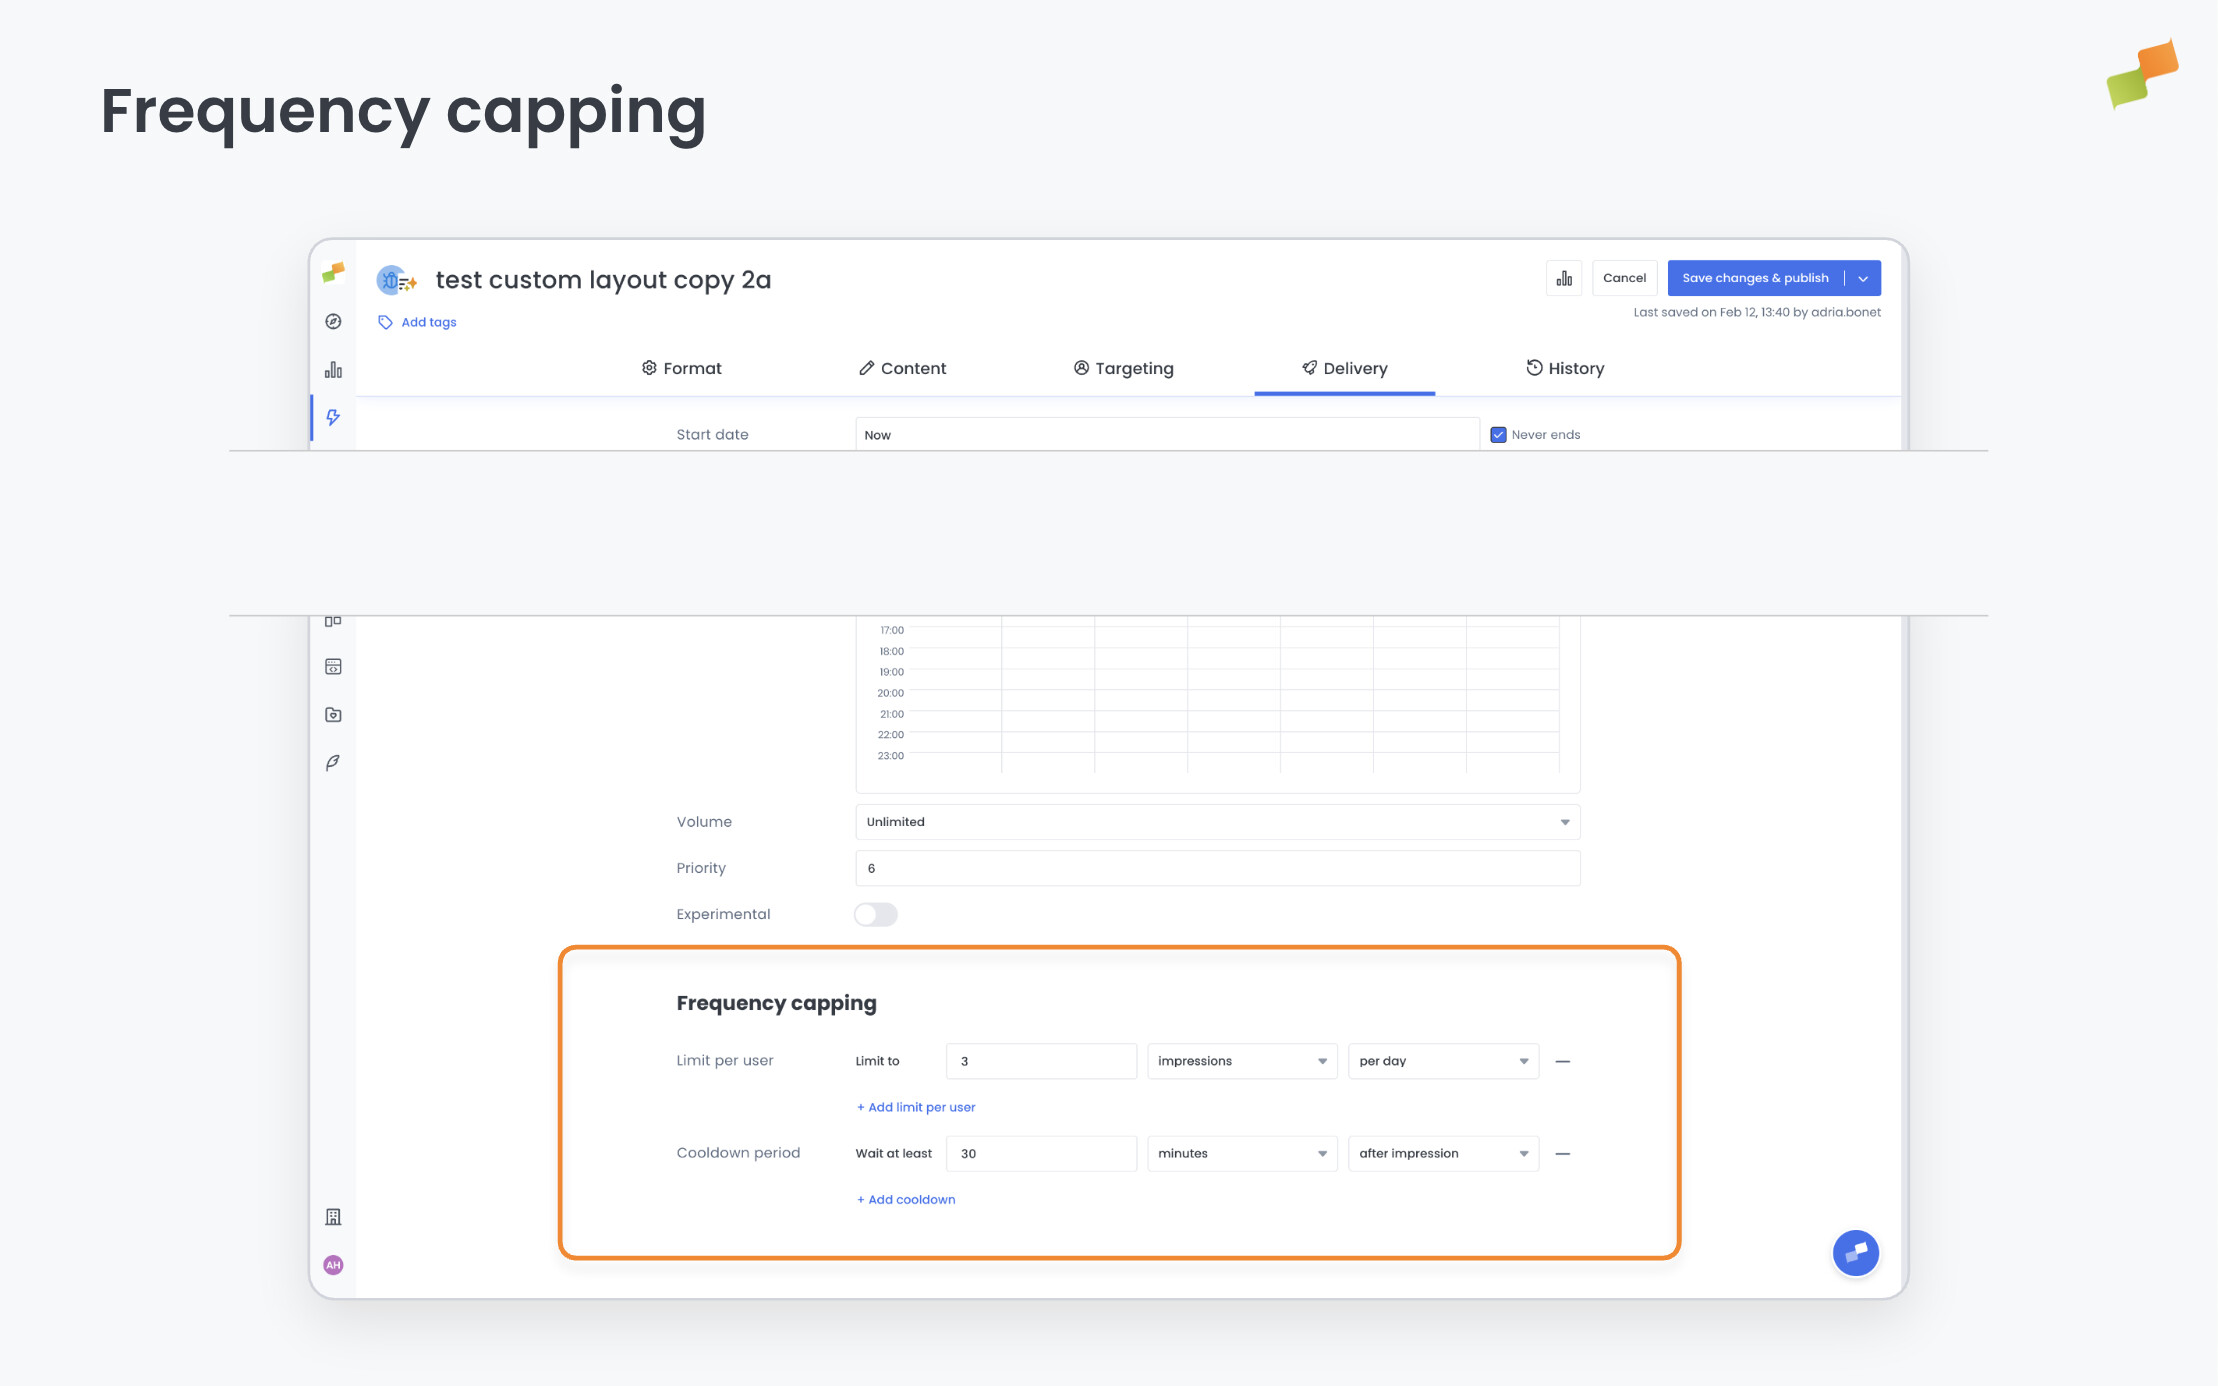Select the lightning bolt sidebar icon
This screenshot has height=1386, width=2218.
point(333,418)
